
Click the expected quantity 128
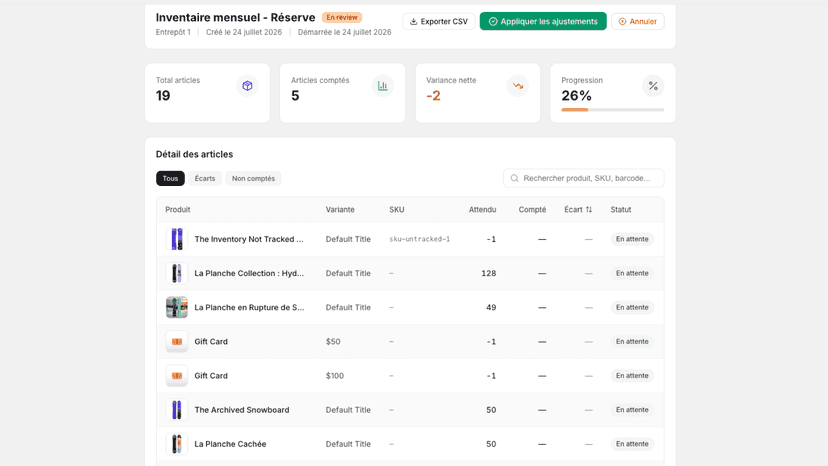tap(488, 273)
